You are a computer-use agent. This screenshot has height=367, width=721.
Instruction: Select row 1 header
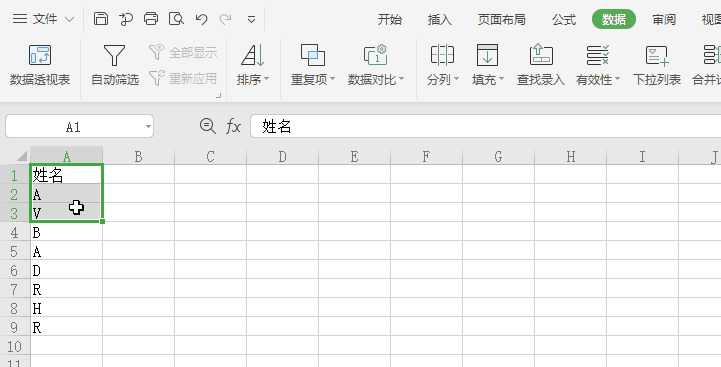[15, 175]
